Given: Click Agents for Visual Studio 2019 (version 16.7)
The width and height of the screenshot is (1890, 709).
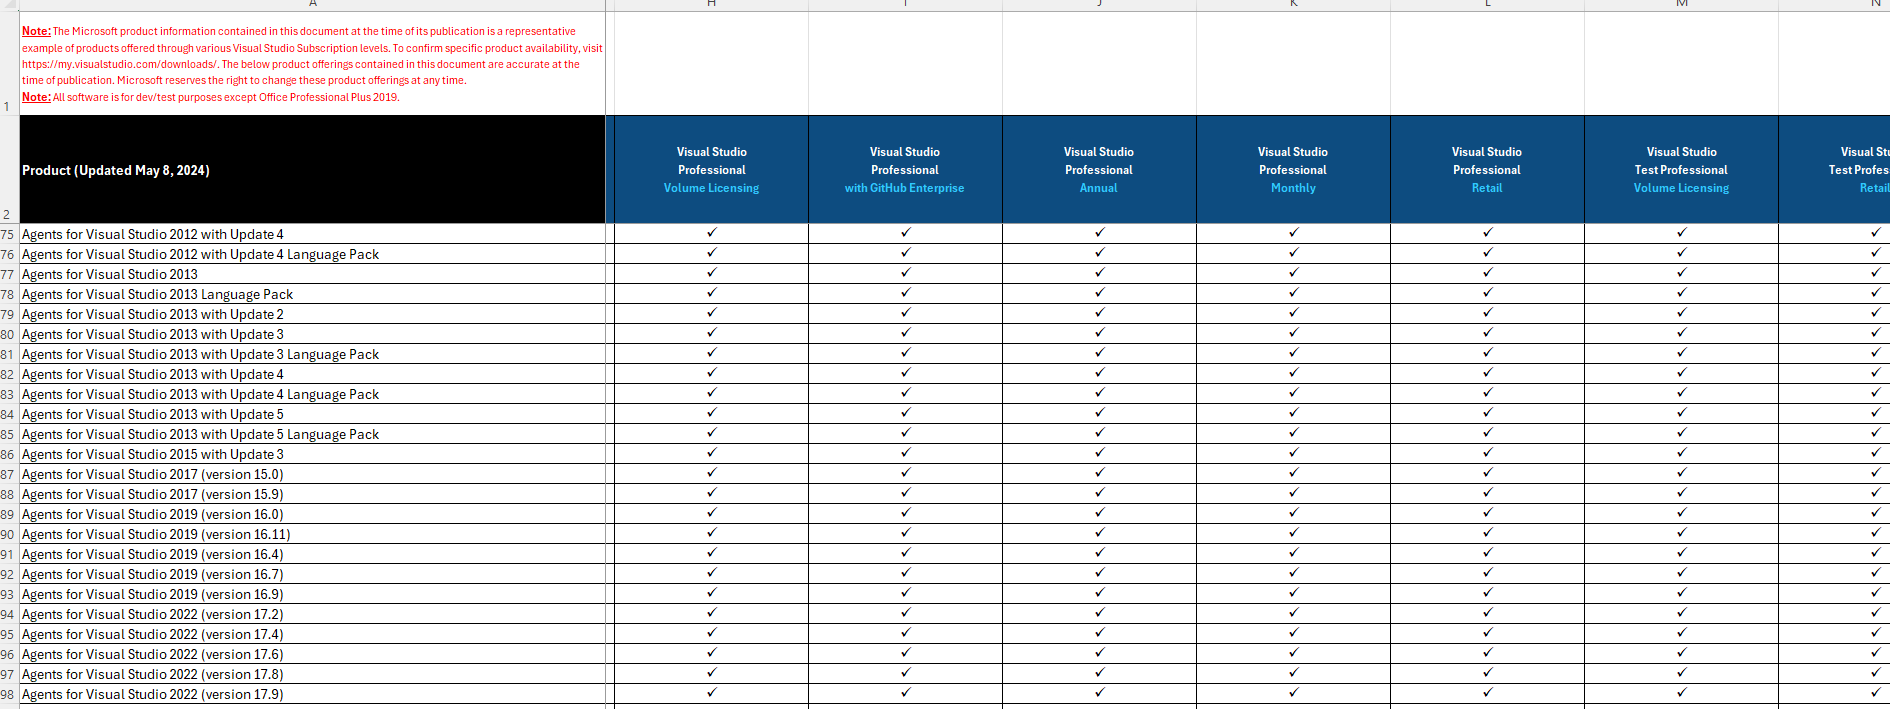Looking at the screenshot, I should (x=312, y=574).
